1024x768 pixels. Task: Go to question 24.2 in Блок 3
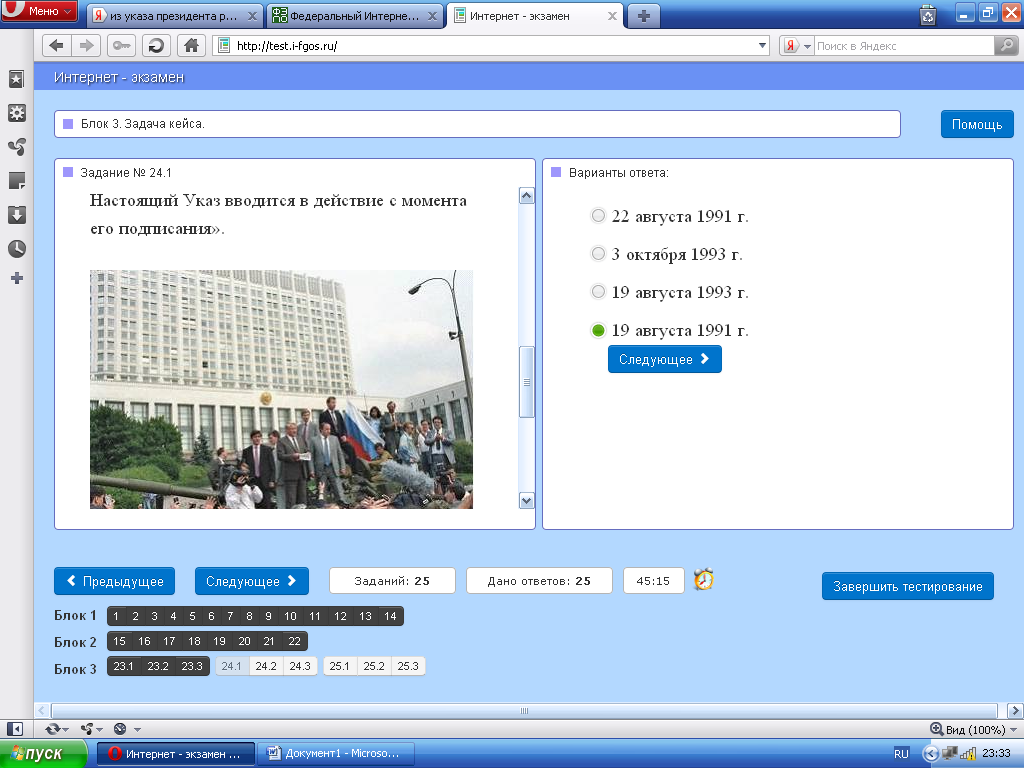tap(266, 666)
